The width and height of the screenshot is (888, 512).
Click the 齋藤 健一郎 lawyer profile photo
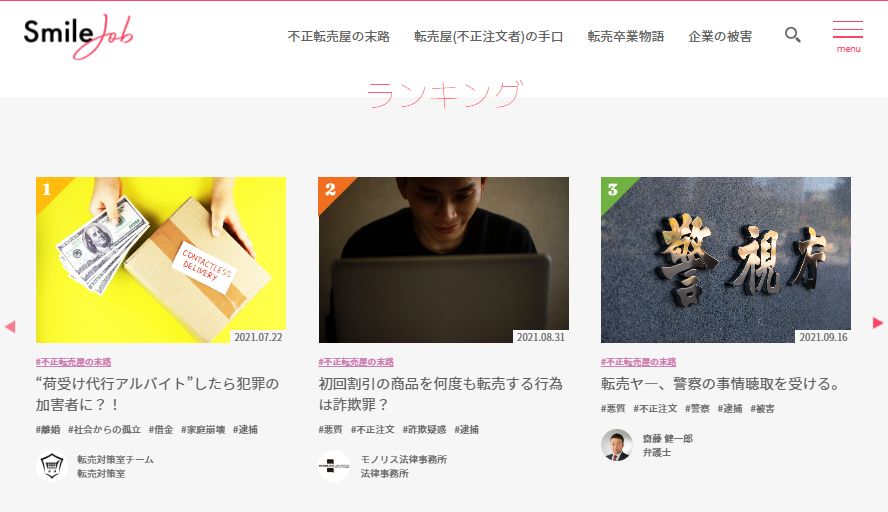(617, 445)
